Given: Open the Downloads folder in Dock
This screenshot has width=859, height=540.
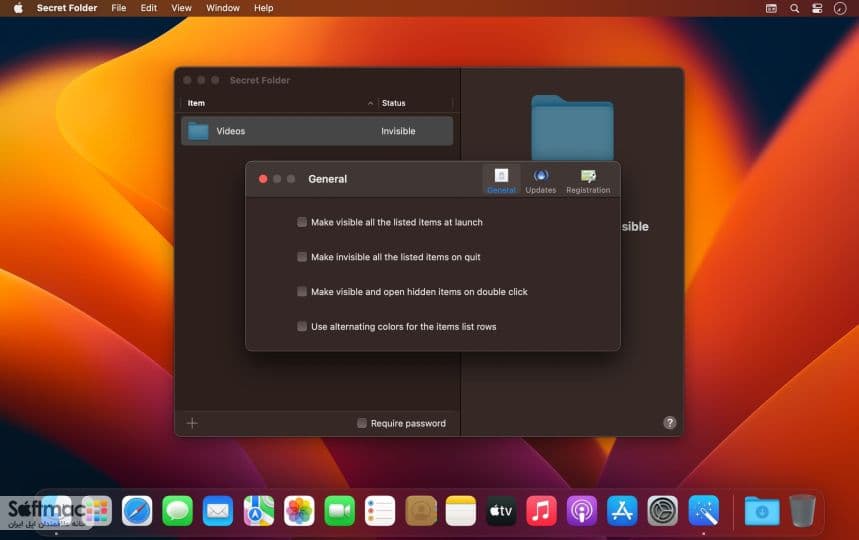Looking at the screenshot, I should [762, 511].
